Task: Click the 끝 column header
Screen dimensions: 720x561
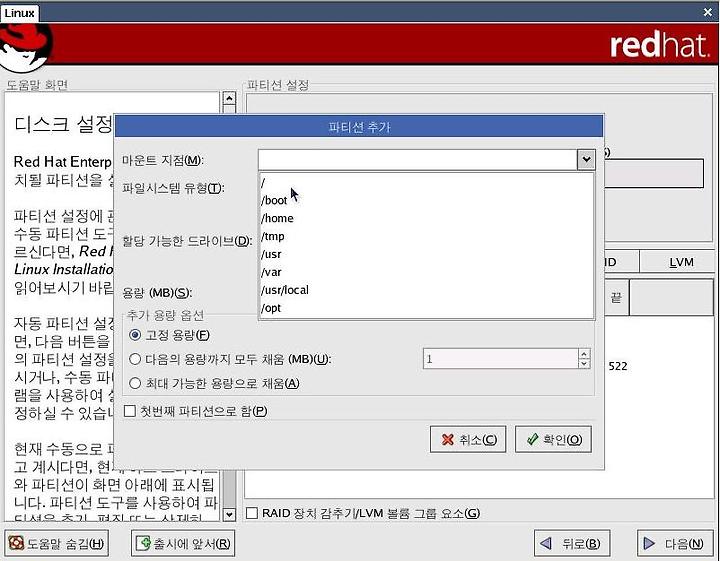Action: [616, 297]
